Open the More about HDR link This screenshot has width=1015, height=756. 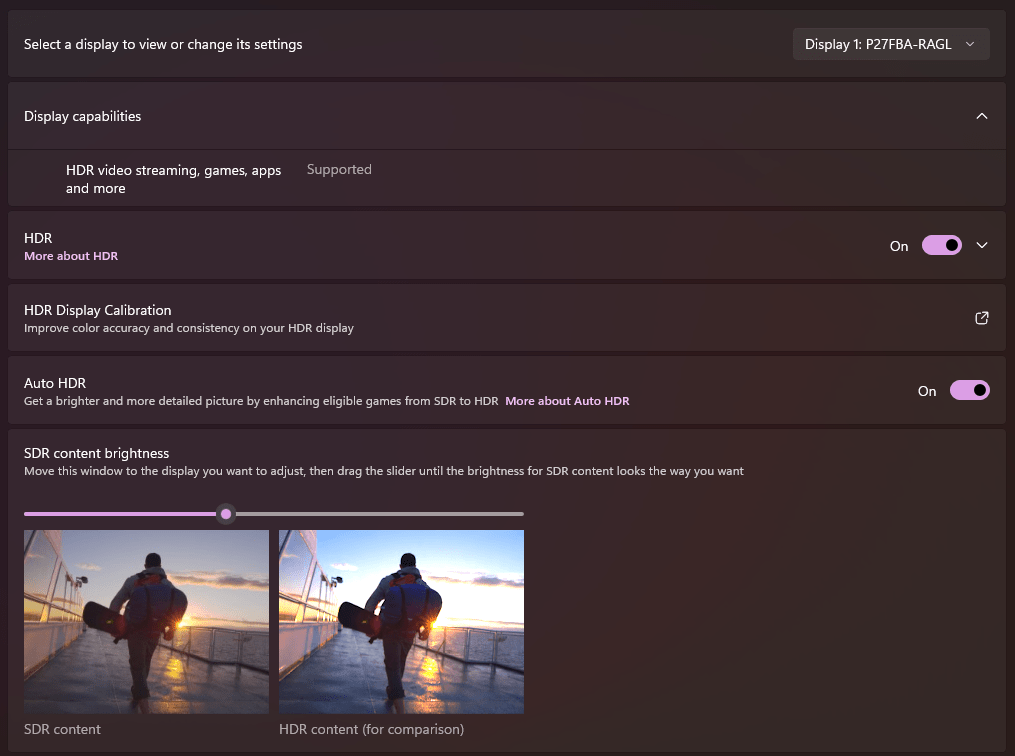71,256
